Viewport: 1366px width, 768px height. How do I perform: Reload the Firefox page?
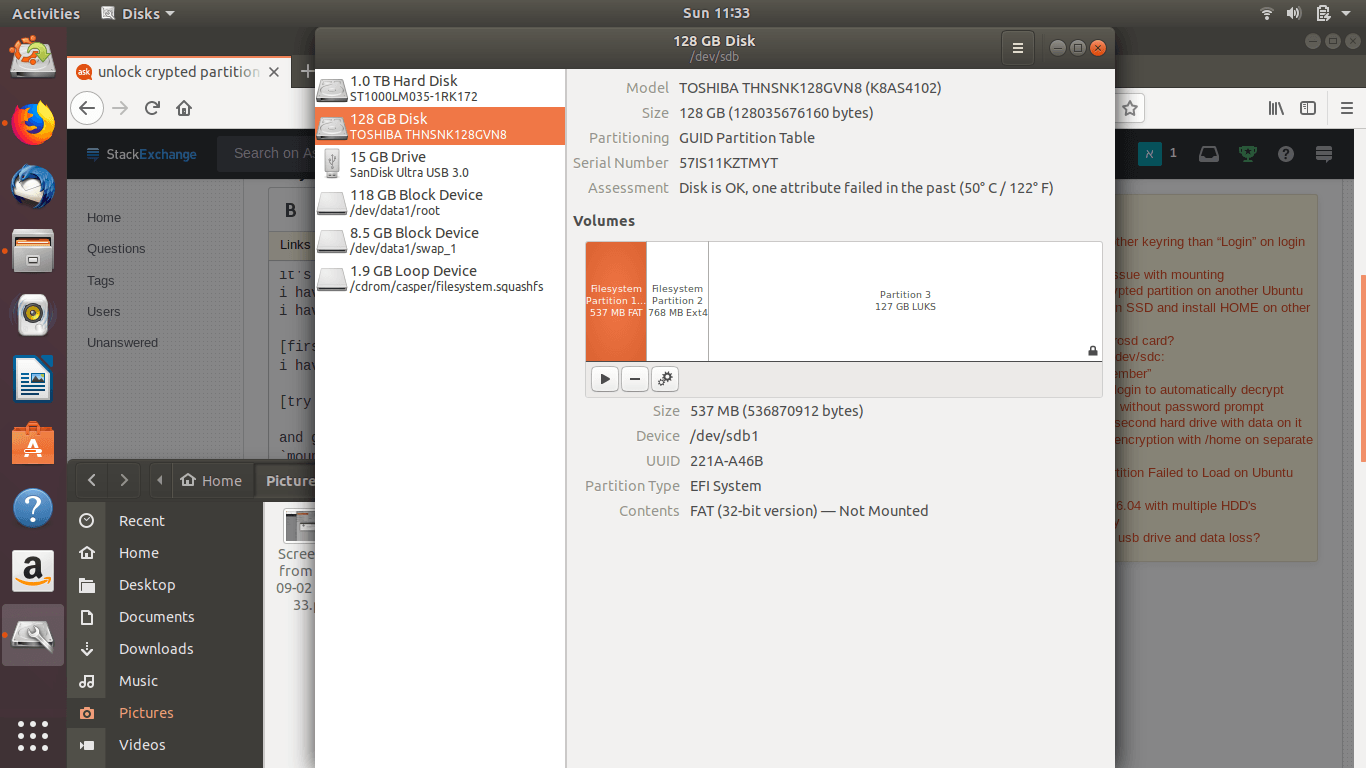click(x=152, y=108)
